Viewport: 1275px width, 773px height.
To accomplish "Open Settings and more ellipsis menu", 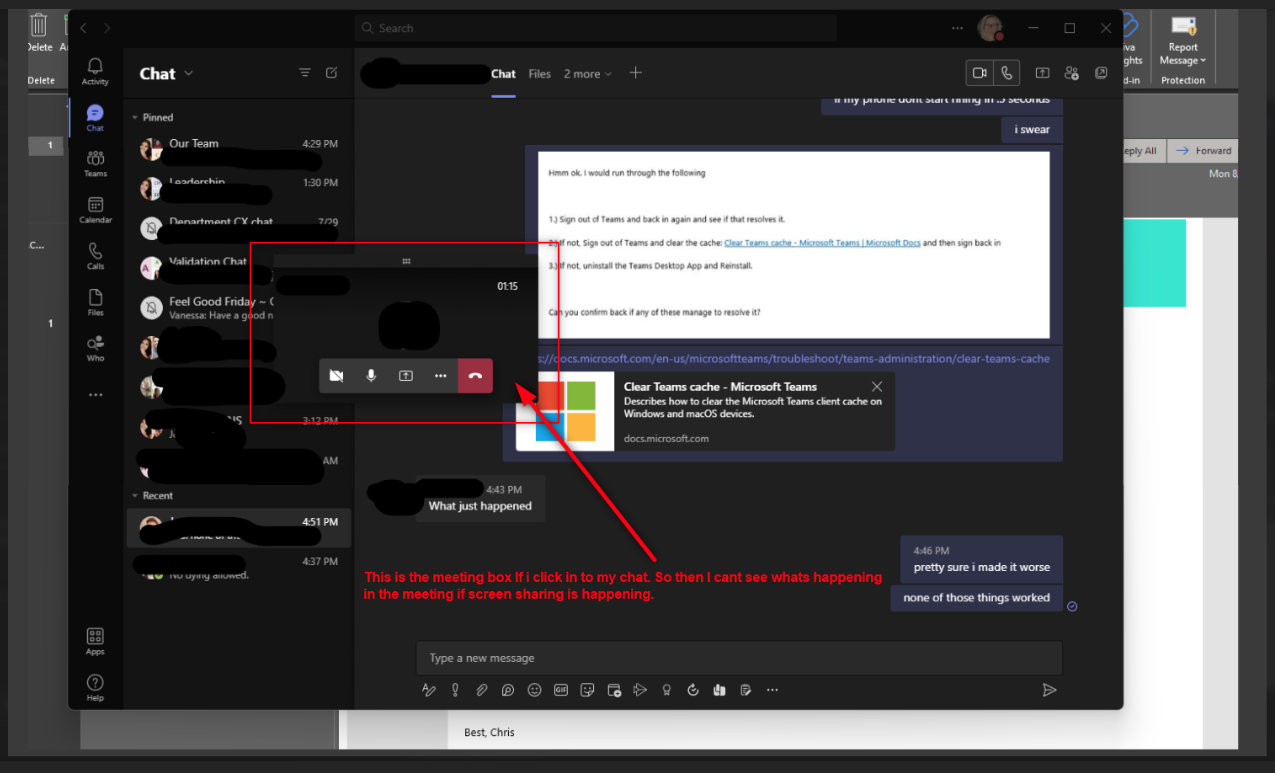I will 958,28.
